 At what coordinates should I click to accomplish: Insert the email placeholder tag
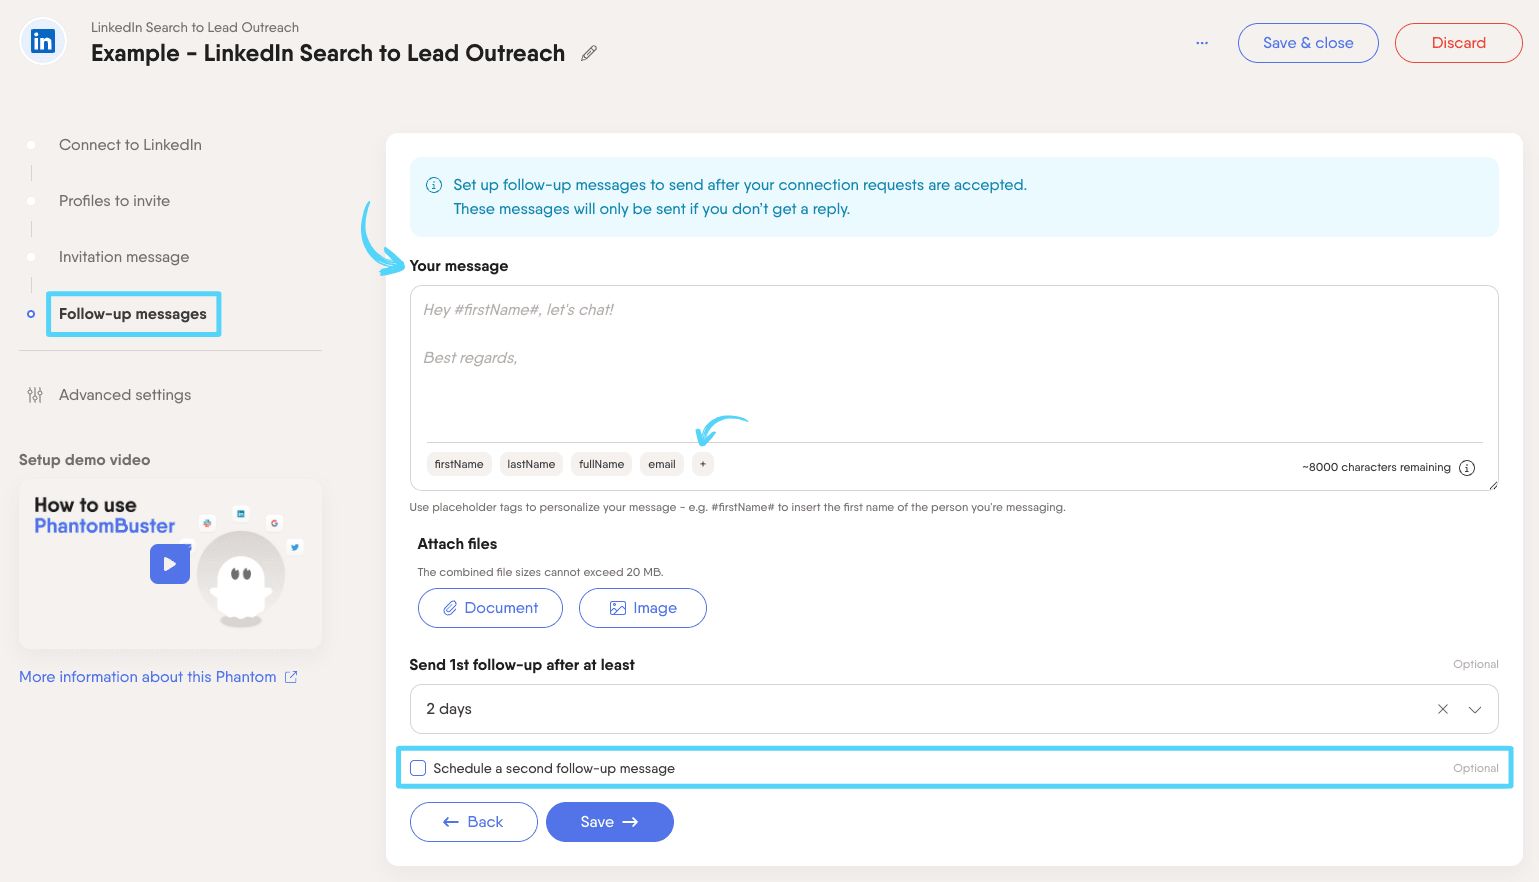coord(662,464)
